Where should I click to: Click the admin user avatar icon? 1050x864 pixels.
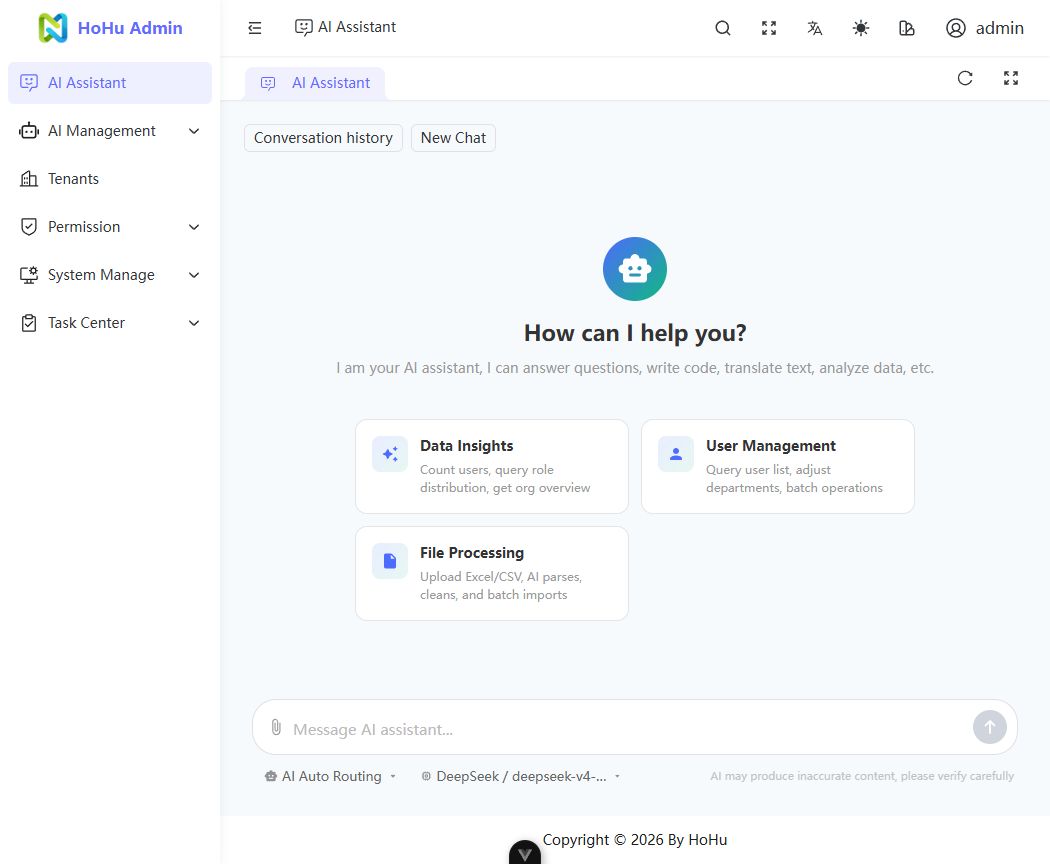point(956,27)
